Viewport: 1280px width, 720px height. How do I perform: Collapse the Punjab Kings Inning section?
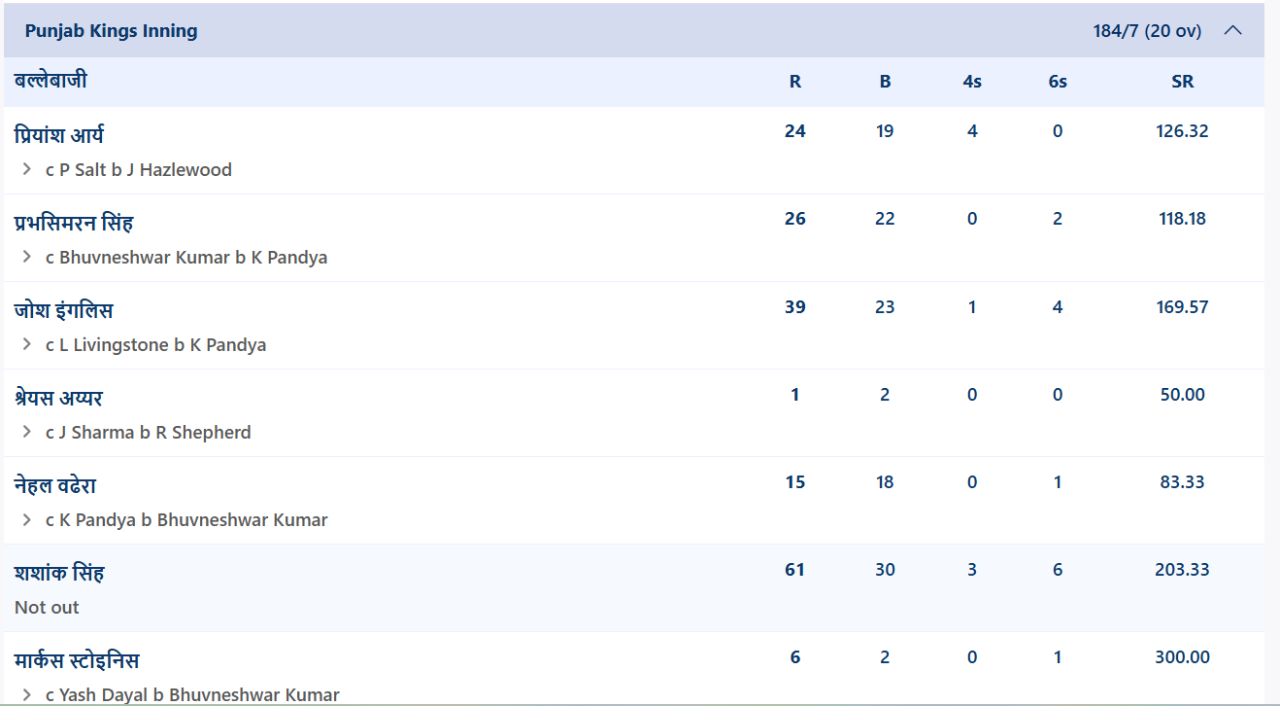(x=1233, y=31)
